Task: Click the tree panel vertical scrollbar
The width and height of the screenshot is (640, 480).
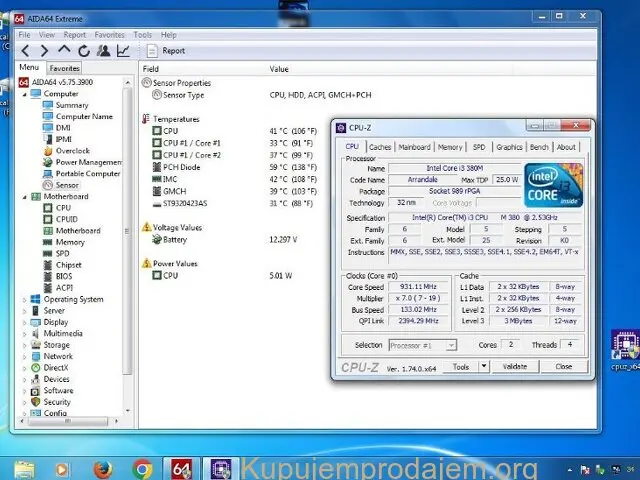Action: 127,250
